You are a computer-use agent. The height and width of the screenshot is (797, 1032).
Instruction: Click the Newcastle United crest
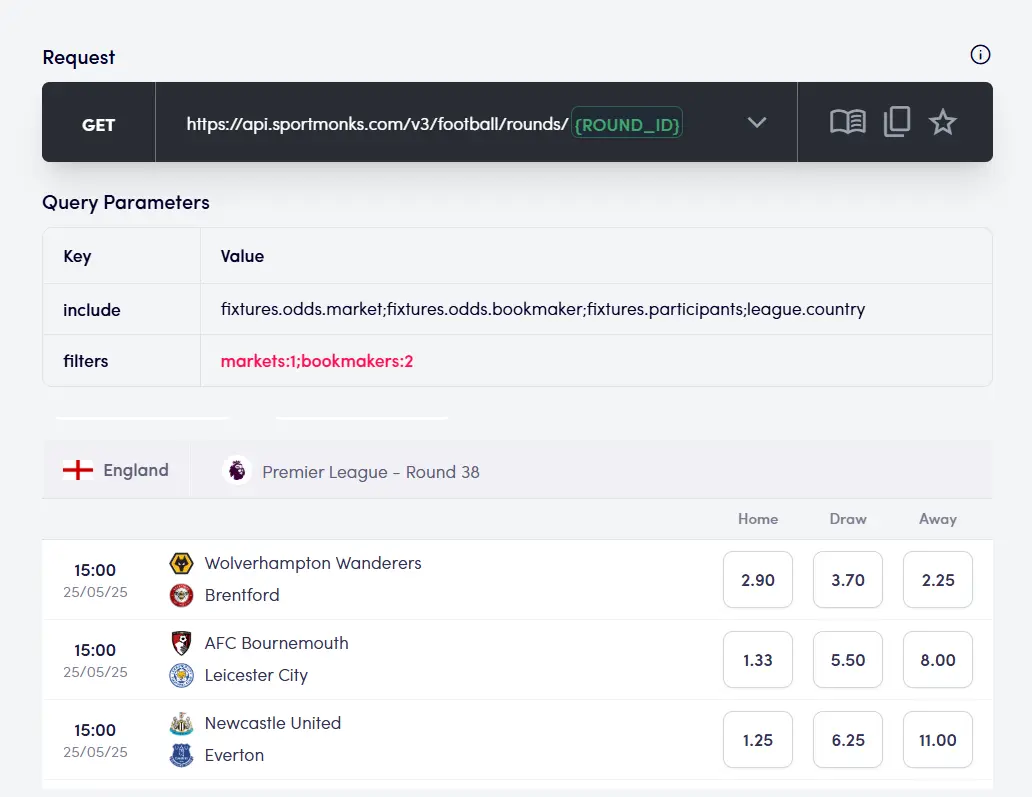[x=182, y=723]
